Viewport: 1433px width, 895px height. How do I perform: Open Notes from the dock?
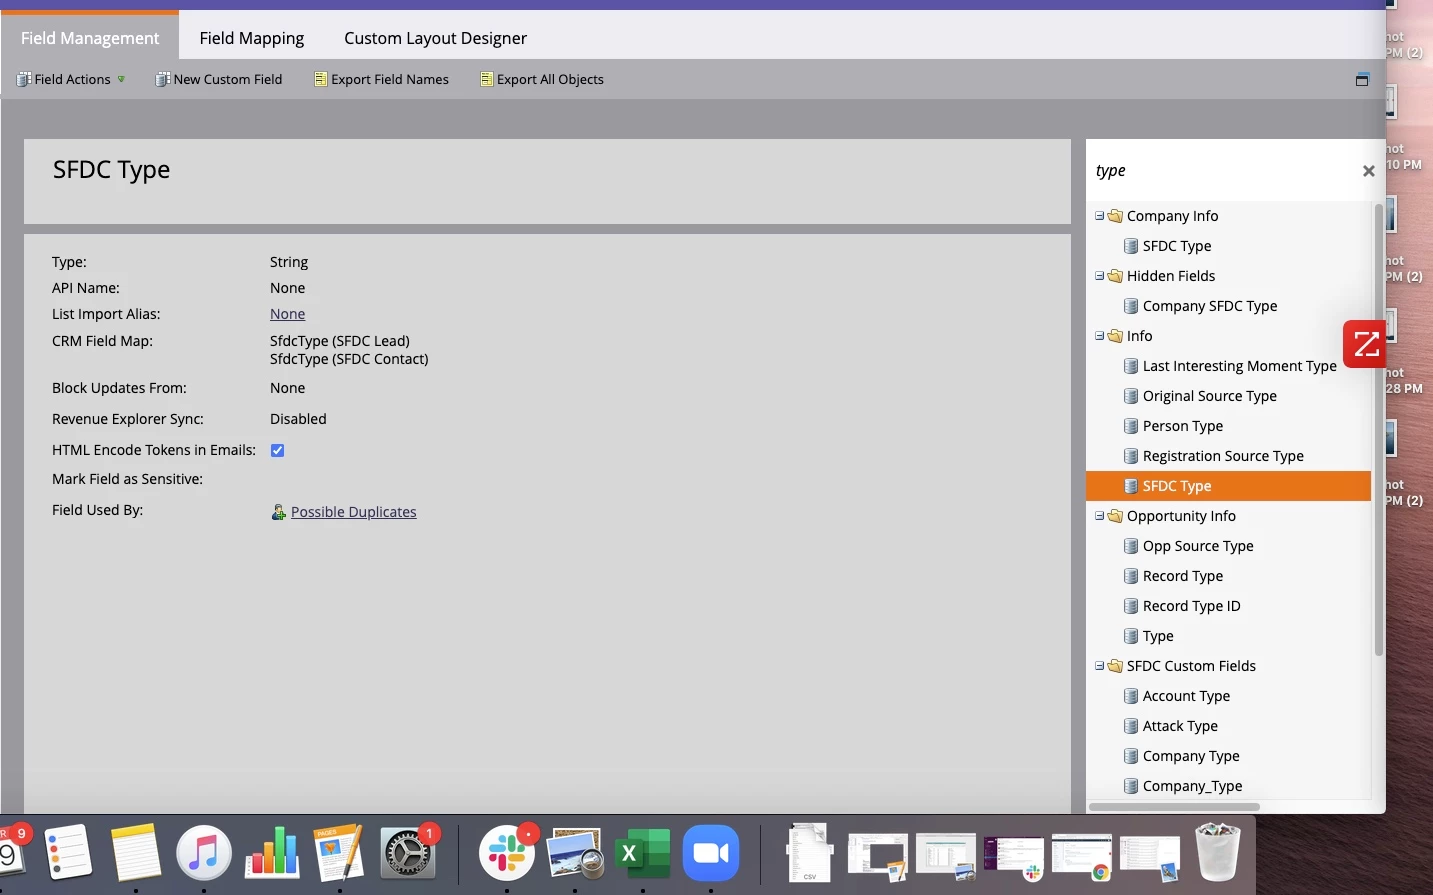click(x=136, y=852)
